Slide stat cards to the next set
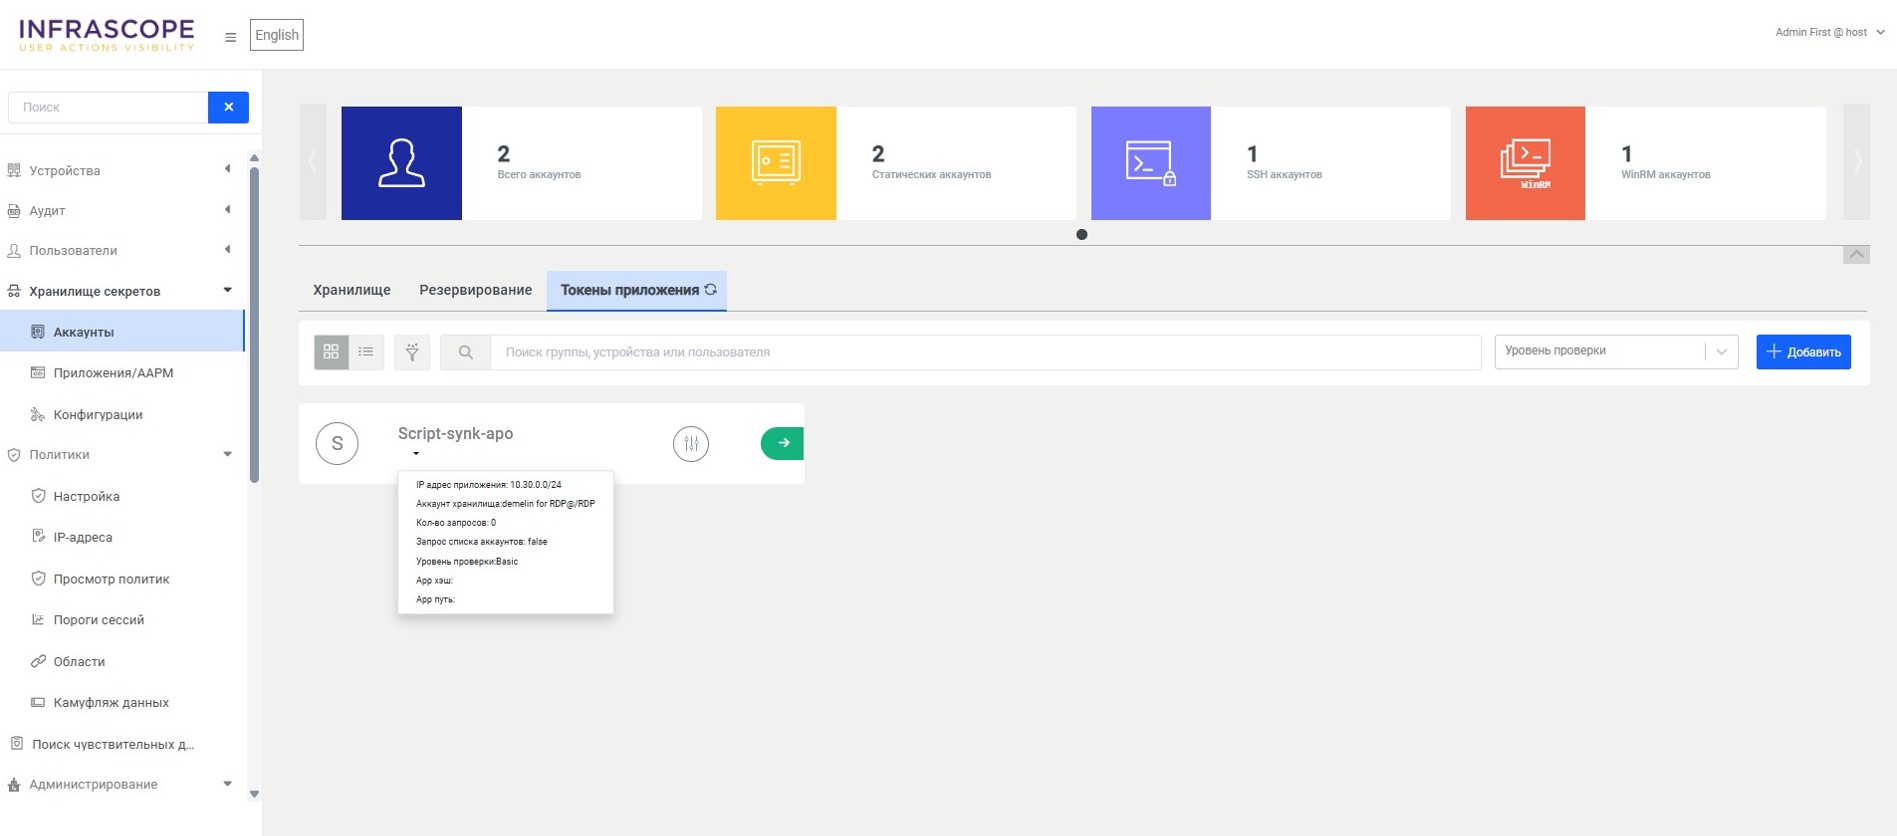Viewport: 1897px width, 836px height. pos(1857,162)
